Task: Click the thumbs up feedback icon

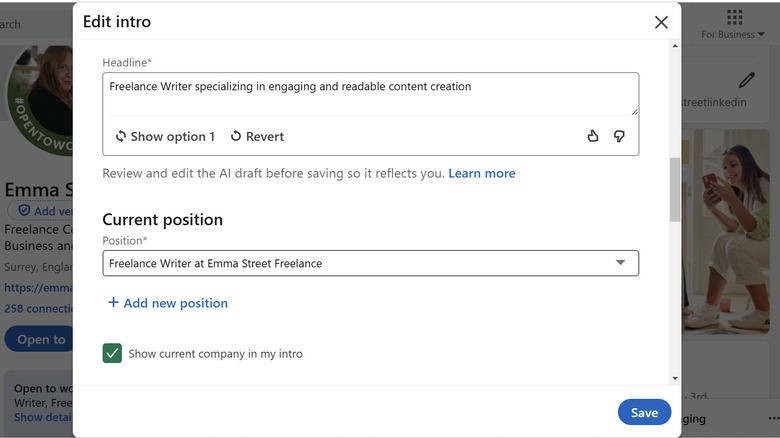Action: click(x=593, y=136)
